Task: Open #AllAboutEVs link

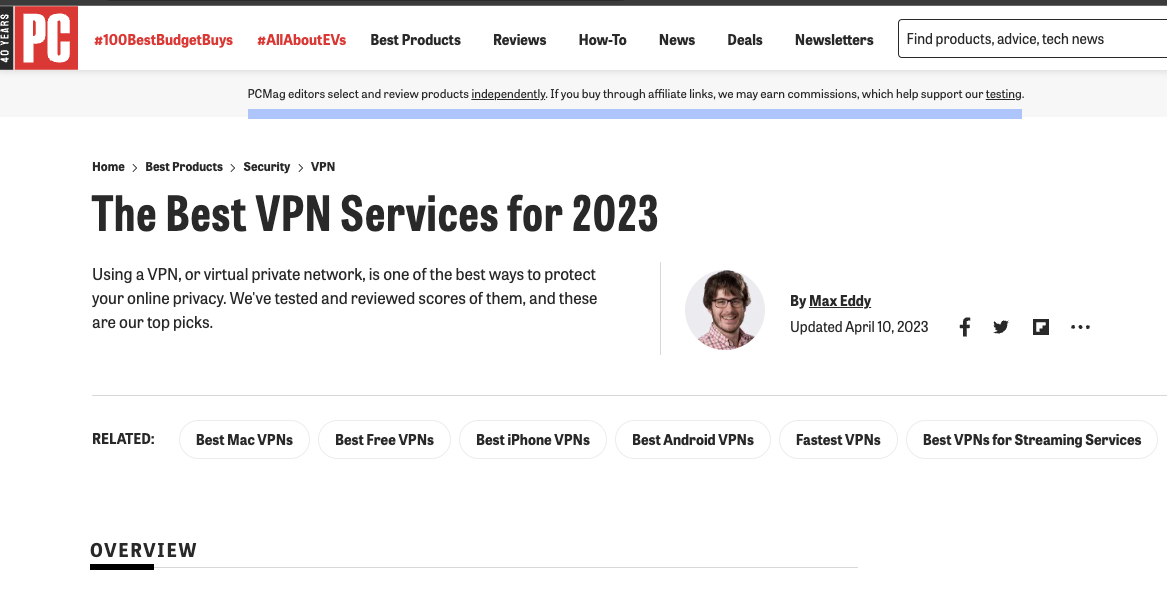Action: click(301, 40)
